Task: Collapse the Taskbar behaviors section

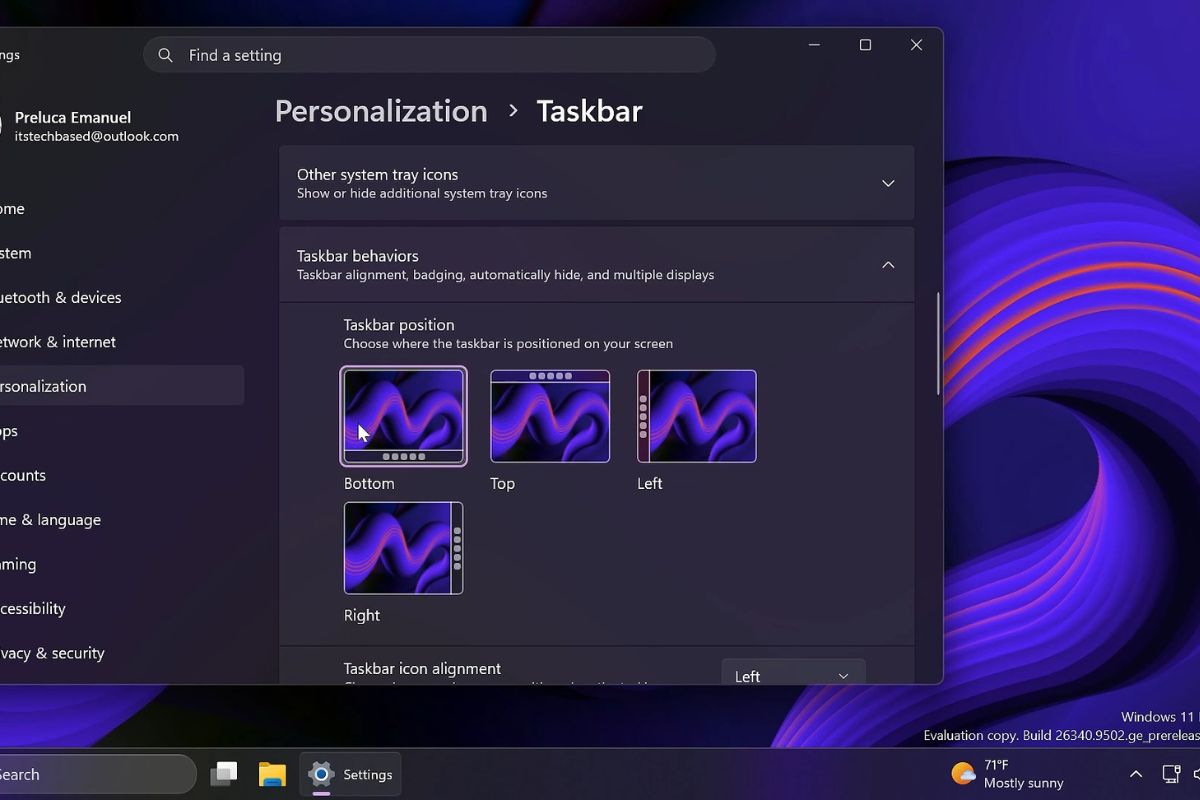Action: tap(596, 264)
